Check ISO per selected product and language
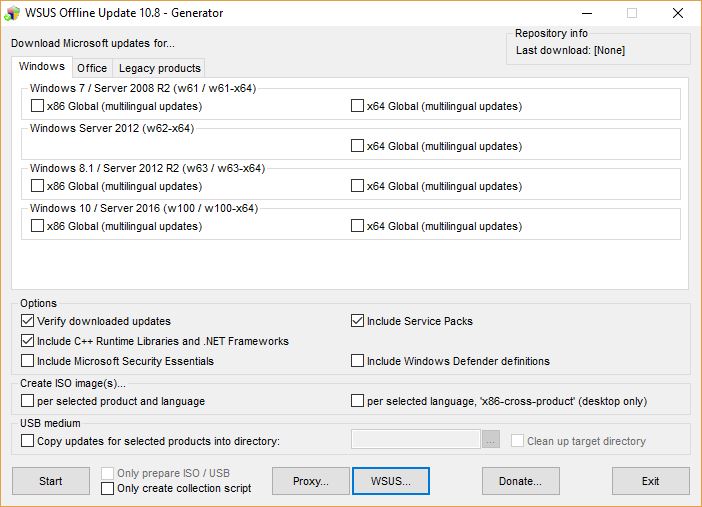Screen dimensions: 702x507 [x=27, y=400]
